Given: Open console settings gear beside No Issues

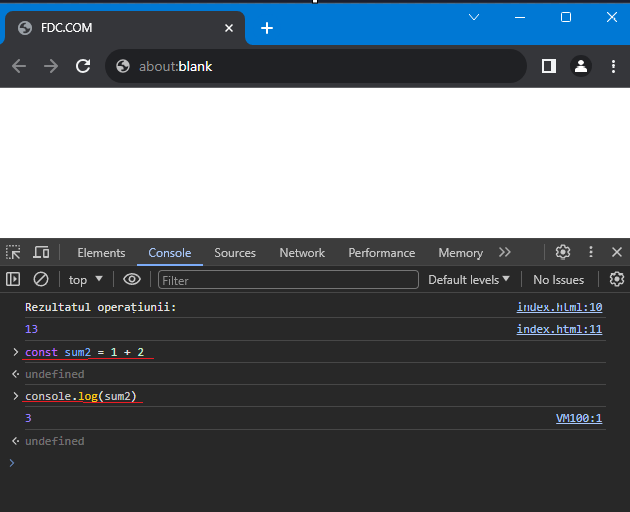Looking at the screenshot, I should (617, 279).
